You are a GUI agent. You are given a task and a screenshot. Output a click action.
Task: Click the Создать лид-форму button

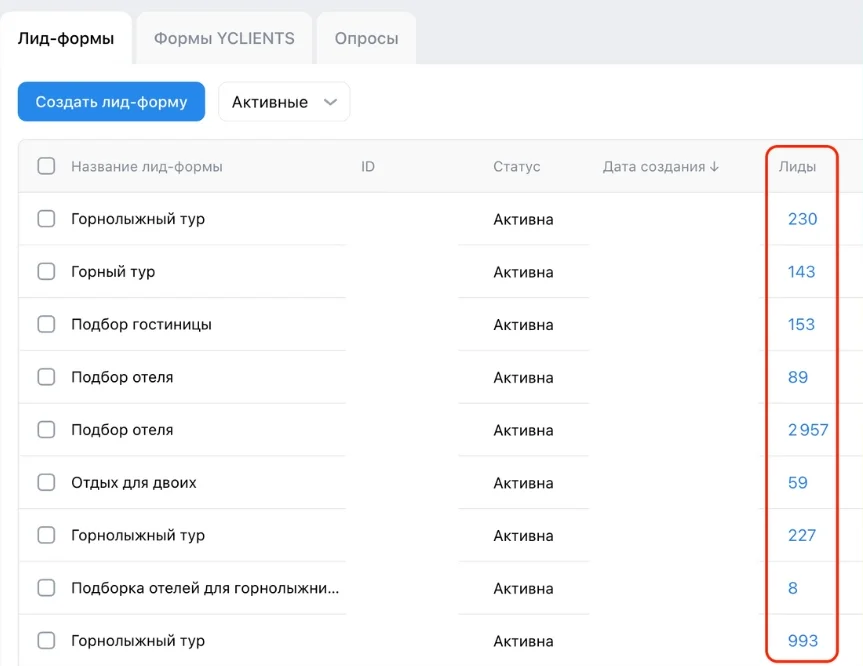111,102
